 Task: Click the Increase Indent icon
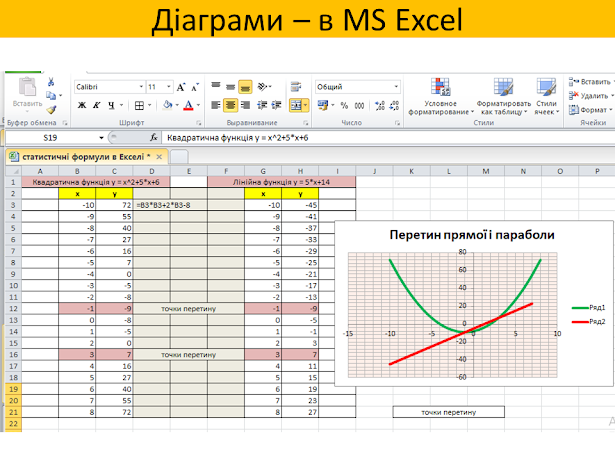[277, 105]
